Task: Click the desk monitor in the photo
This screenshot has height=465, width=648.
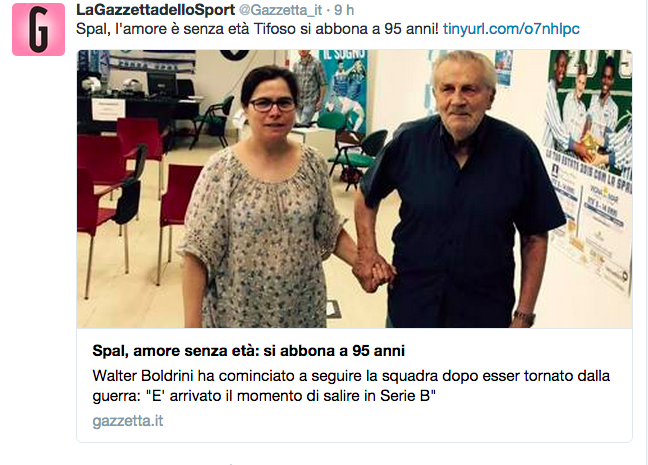Action: point(163,85)
